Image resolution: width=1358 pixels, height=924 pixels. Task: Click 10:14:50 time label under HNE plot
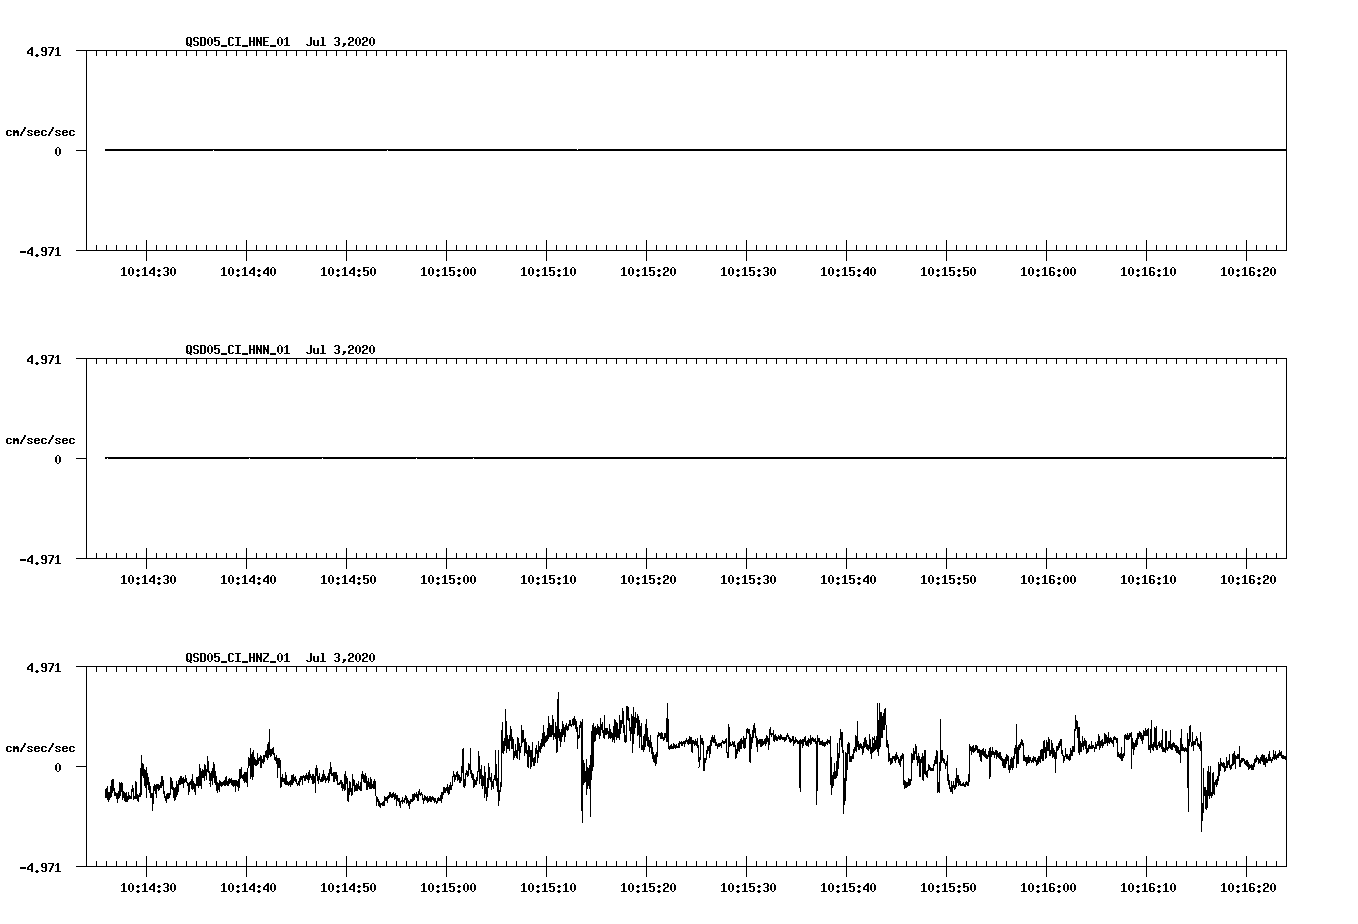pyautogui.click(x=348, y=272)
